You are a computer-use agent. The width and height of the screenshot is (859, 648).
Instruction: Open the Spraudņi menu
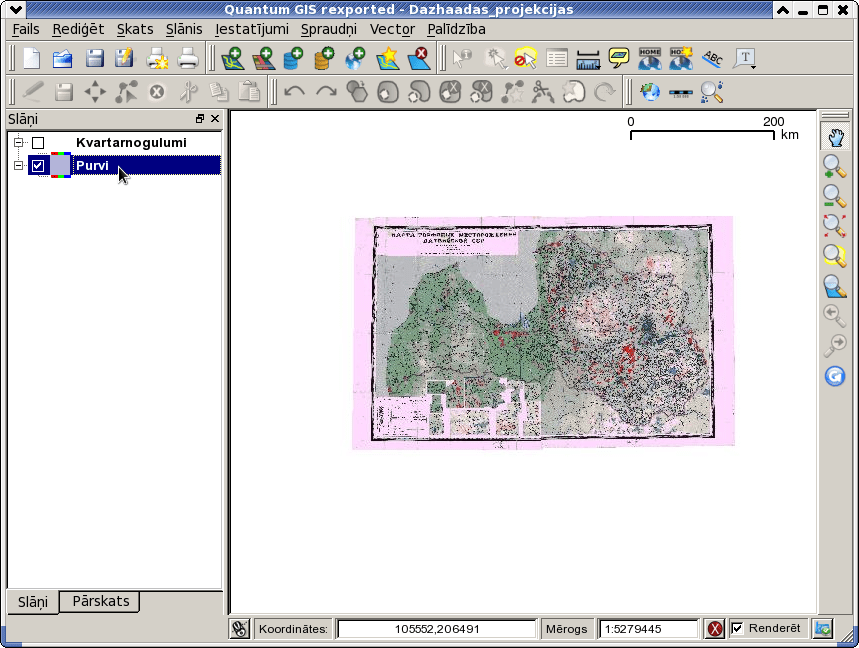(329, 29)
